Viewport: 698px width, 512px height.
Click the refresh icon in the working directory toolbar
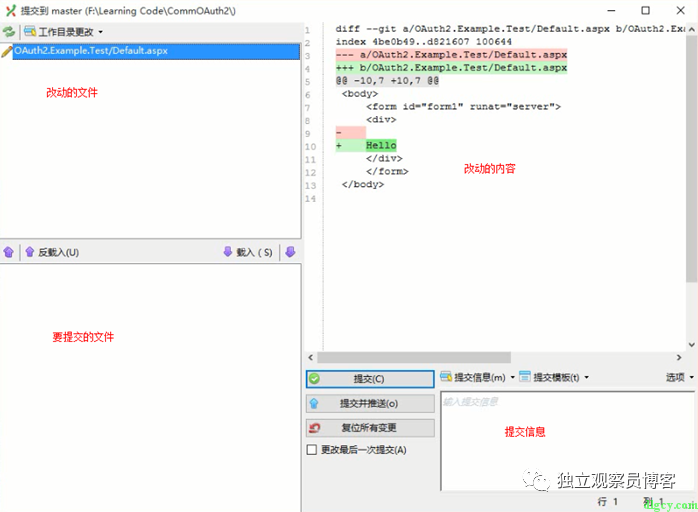click(x=8, y=32)
